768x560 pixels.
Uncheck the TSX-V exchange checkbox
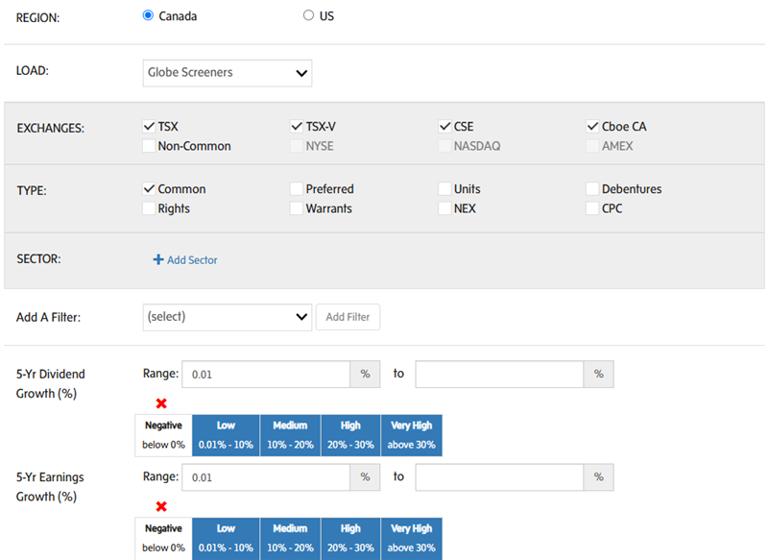coord(297,126)
